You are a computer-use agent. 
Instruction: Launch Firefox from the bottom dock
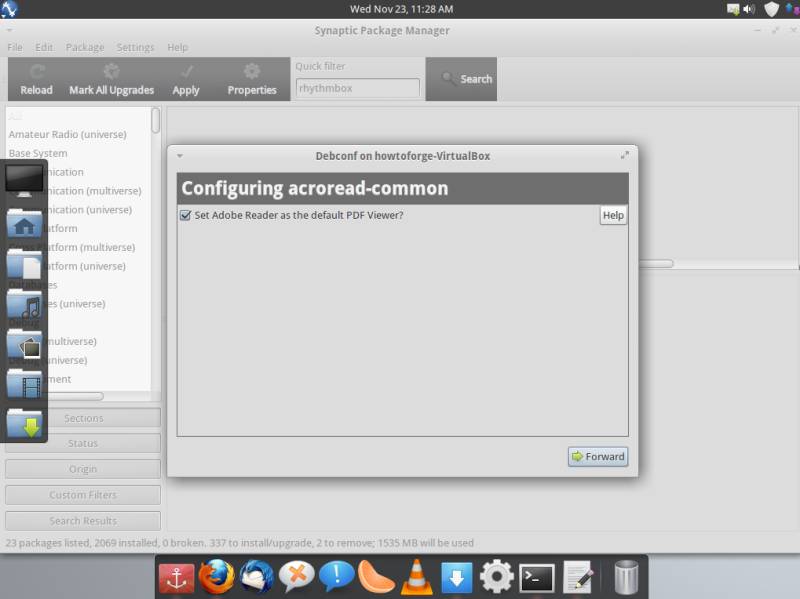(x=216, y=577)
